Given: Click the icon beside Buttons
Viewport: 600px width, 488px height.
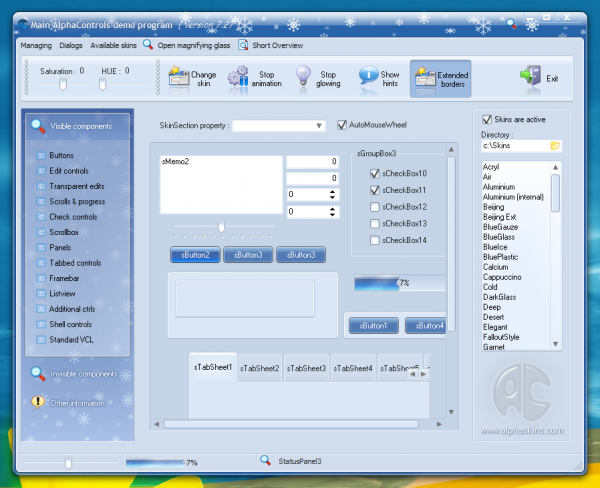Looking at the screenshot, I should coord(41,155).
